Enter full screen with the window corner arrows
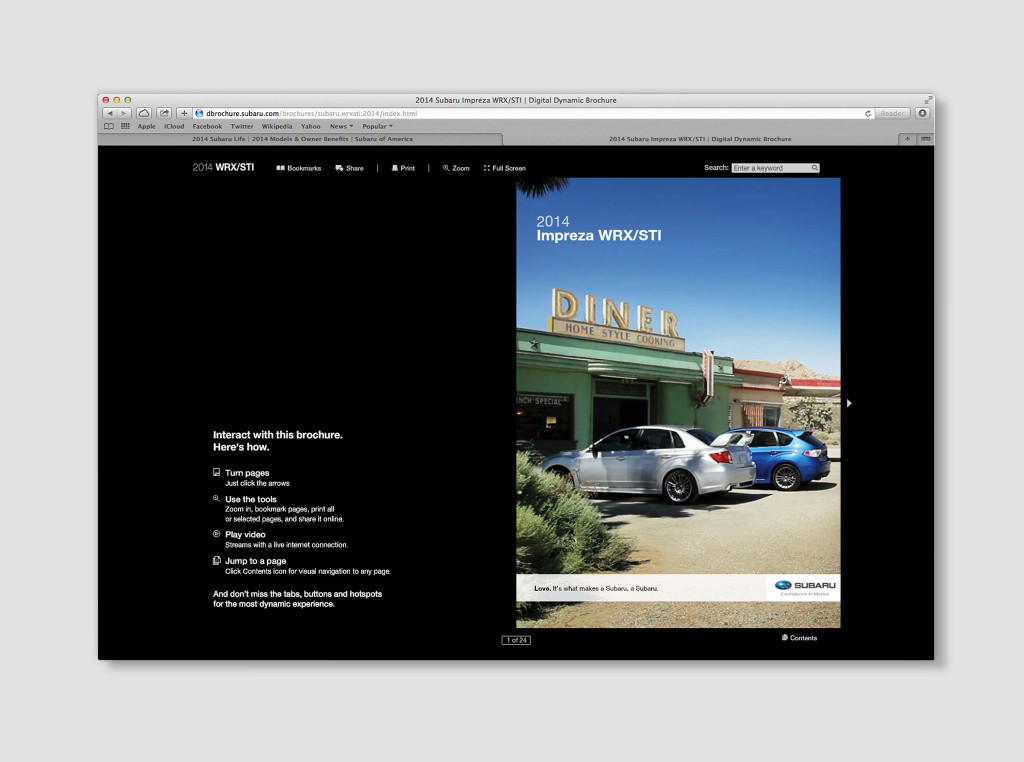The height and width of the screenshot is (762, 1024). point(927,100)
